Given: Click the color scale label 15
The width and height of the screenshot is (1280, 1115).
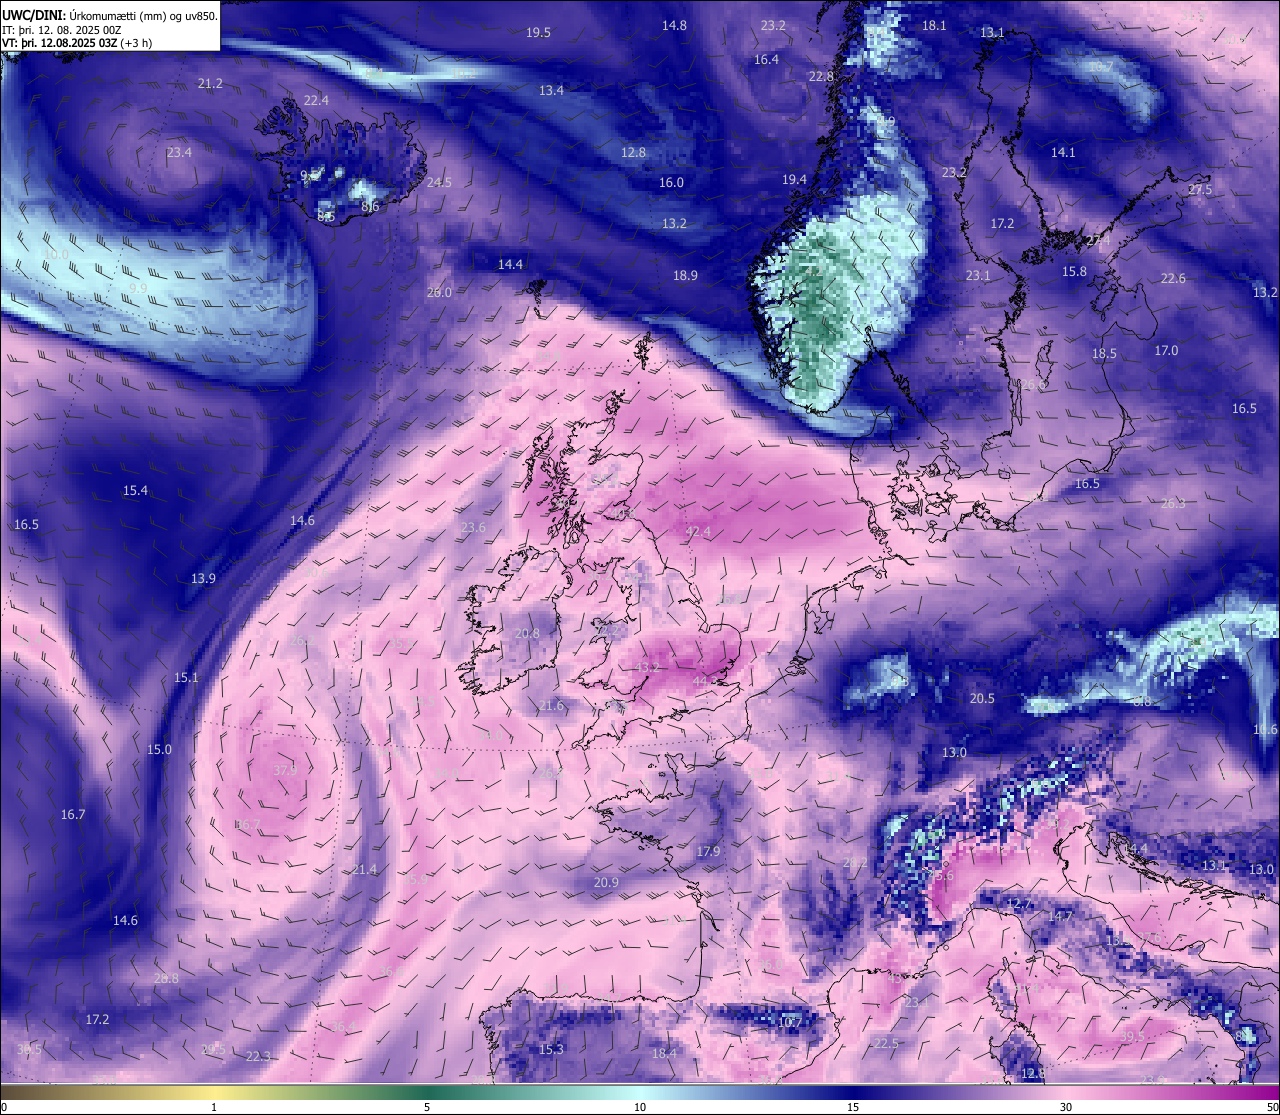Looking at the screenshot, I should pos(853,1107).
